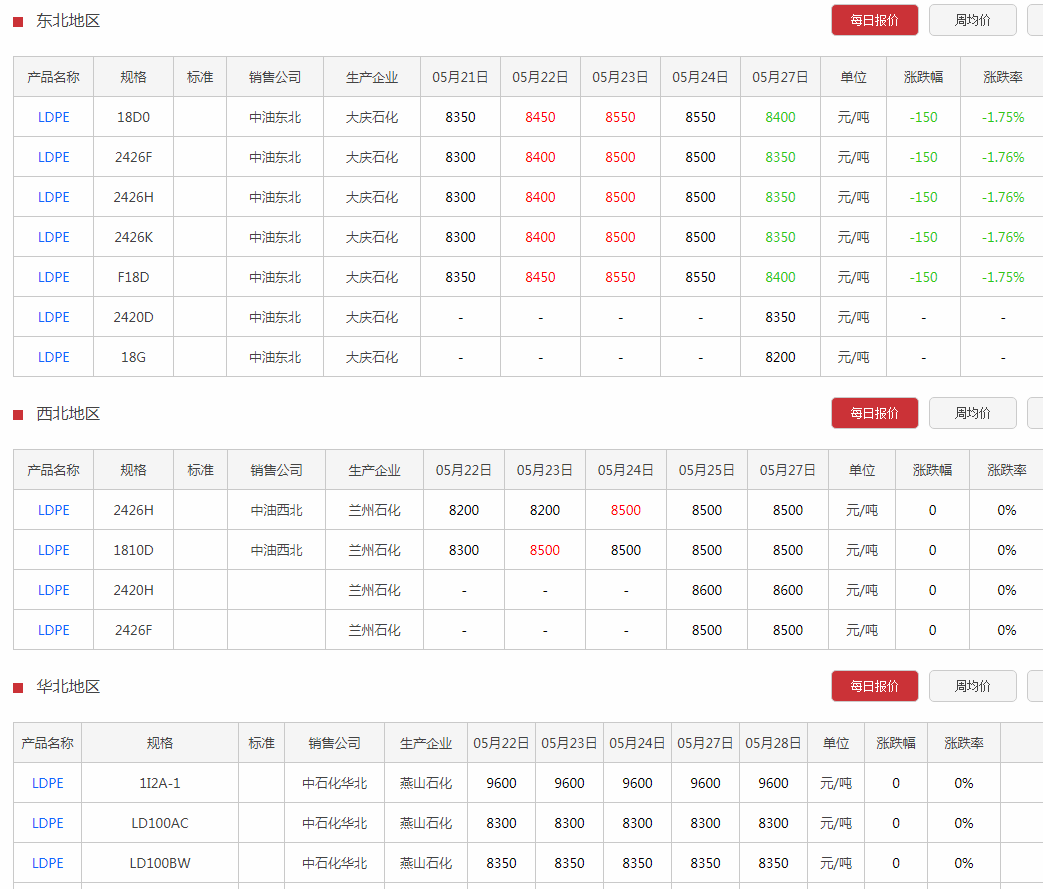Click 中石化华北 cell in 1I2A-1 row

334,783
